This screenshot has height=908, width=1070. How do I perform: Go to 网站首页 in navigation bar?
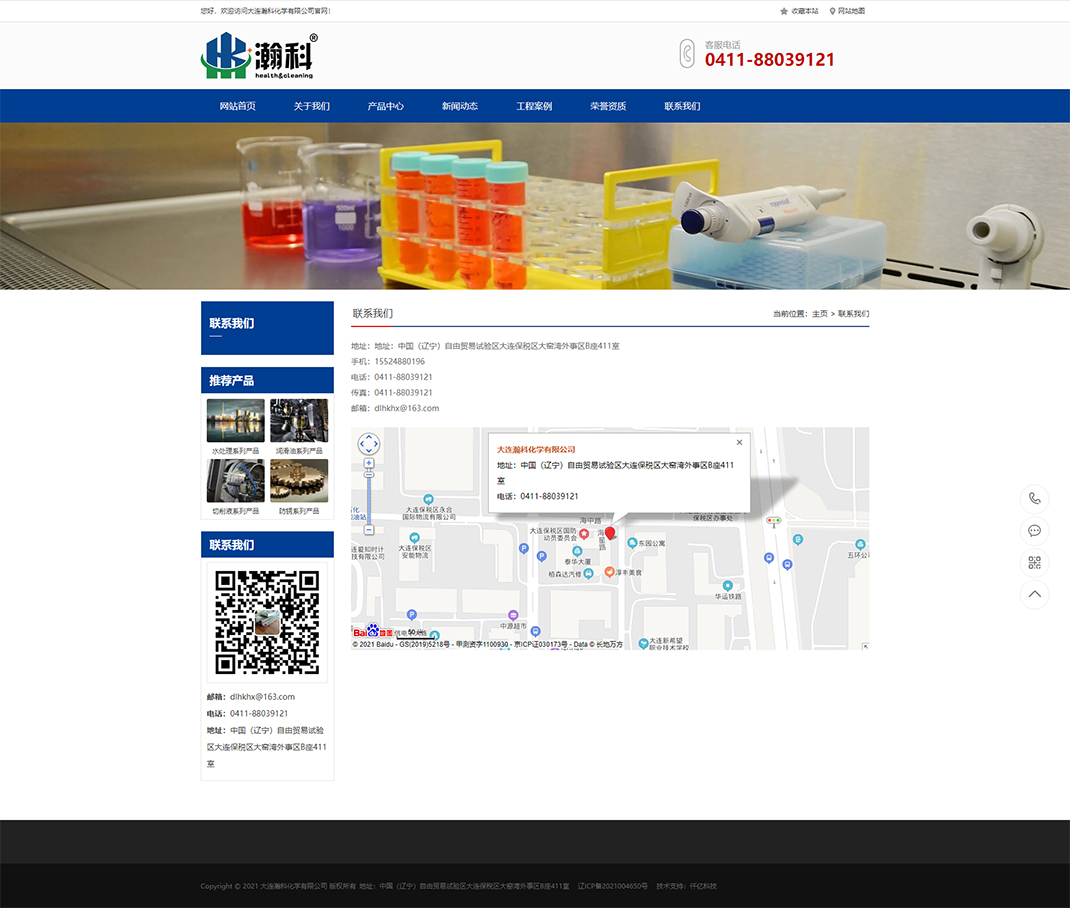(x=238, y=106)
